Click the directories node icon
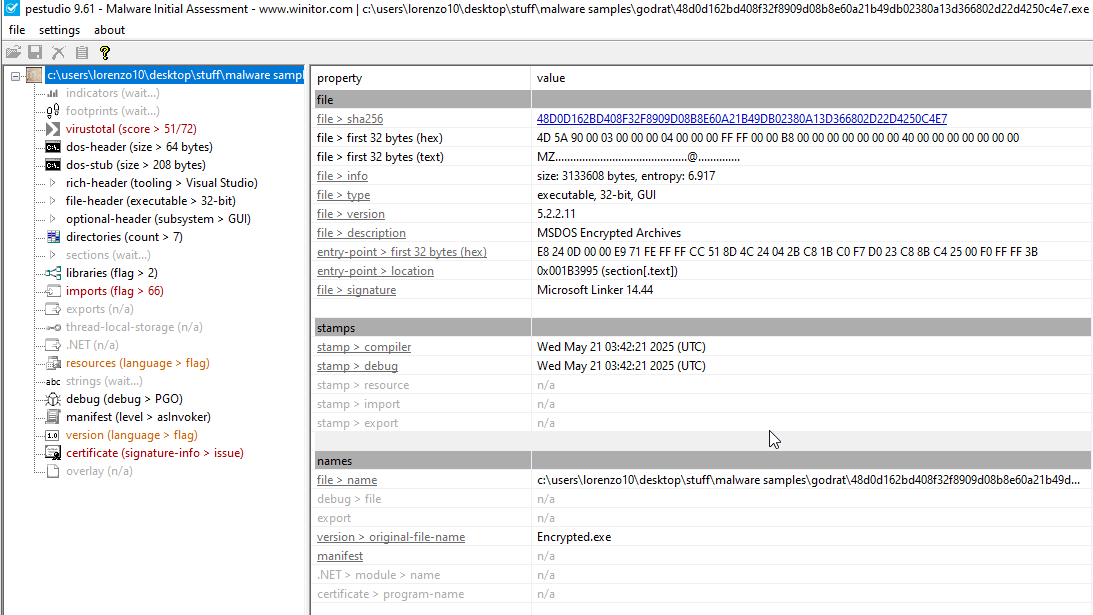The height and width of the screenshot is (615, 1093). (53, 237)
